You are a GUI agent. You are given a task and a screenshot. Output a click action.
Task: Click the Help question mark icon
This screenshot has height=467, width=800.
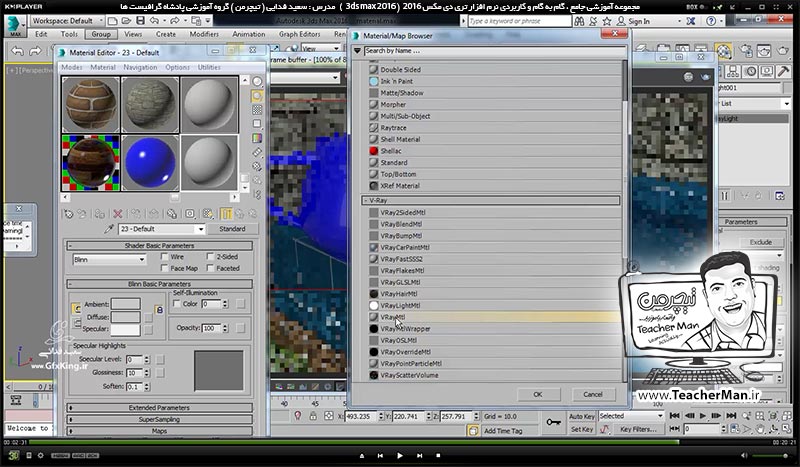[x=711, y=21]
